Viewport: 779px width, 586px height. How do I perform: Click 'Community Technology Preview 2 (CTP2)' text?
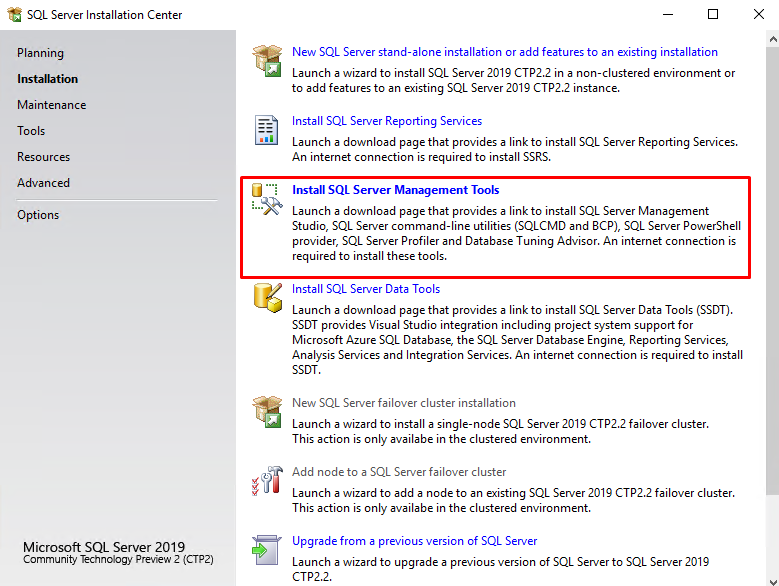point(118,559)
